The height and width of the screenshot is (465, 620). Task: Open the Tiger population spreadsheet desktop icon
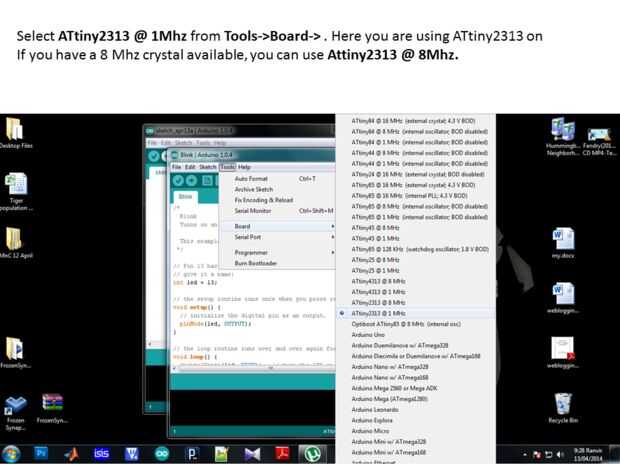16,192
